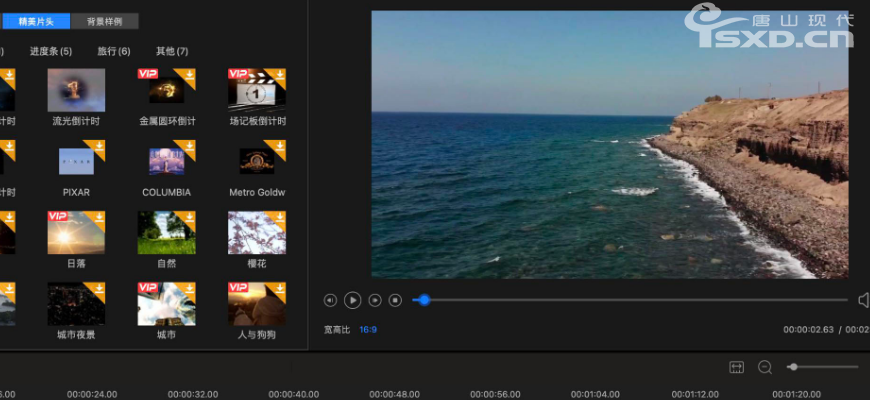Download the PIXAR intro template
The image size is (870, 400).
point(99,146)
